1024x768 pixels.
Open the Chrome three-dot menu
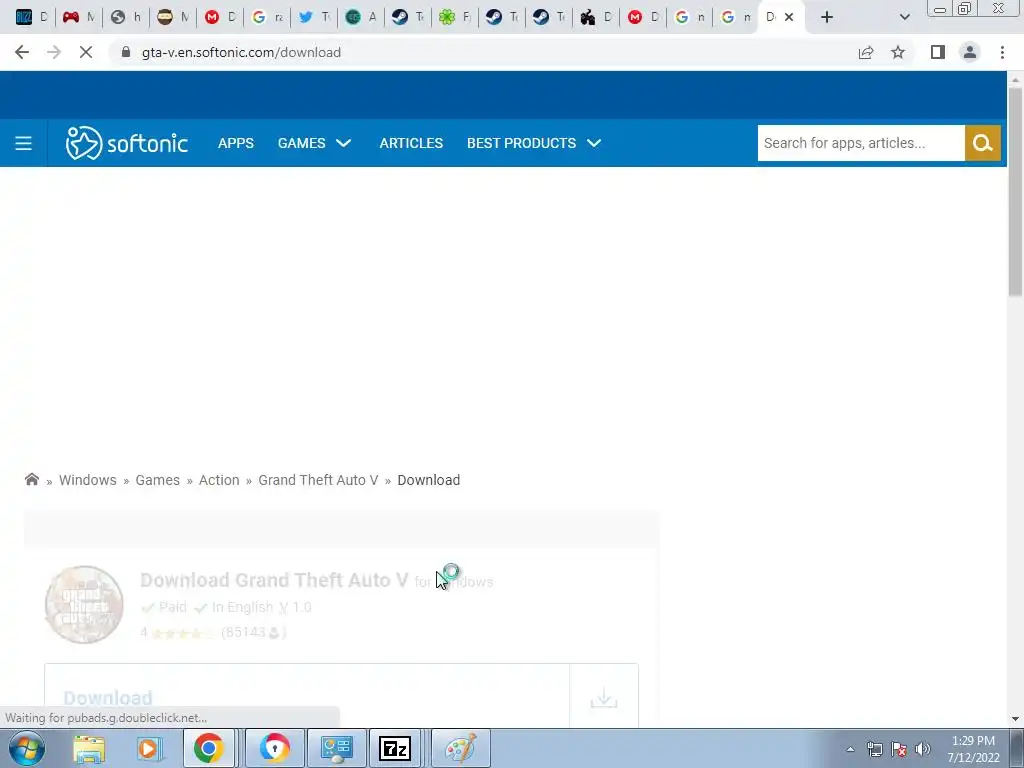(1002, 52)
